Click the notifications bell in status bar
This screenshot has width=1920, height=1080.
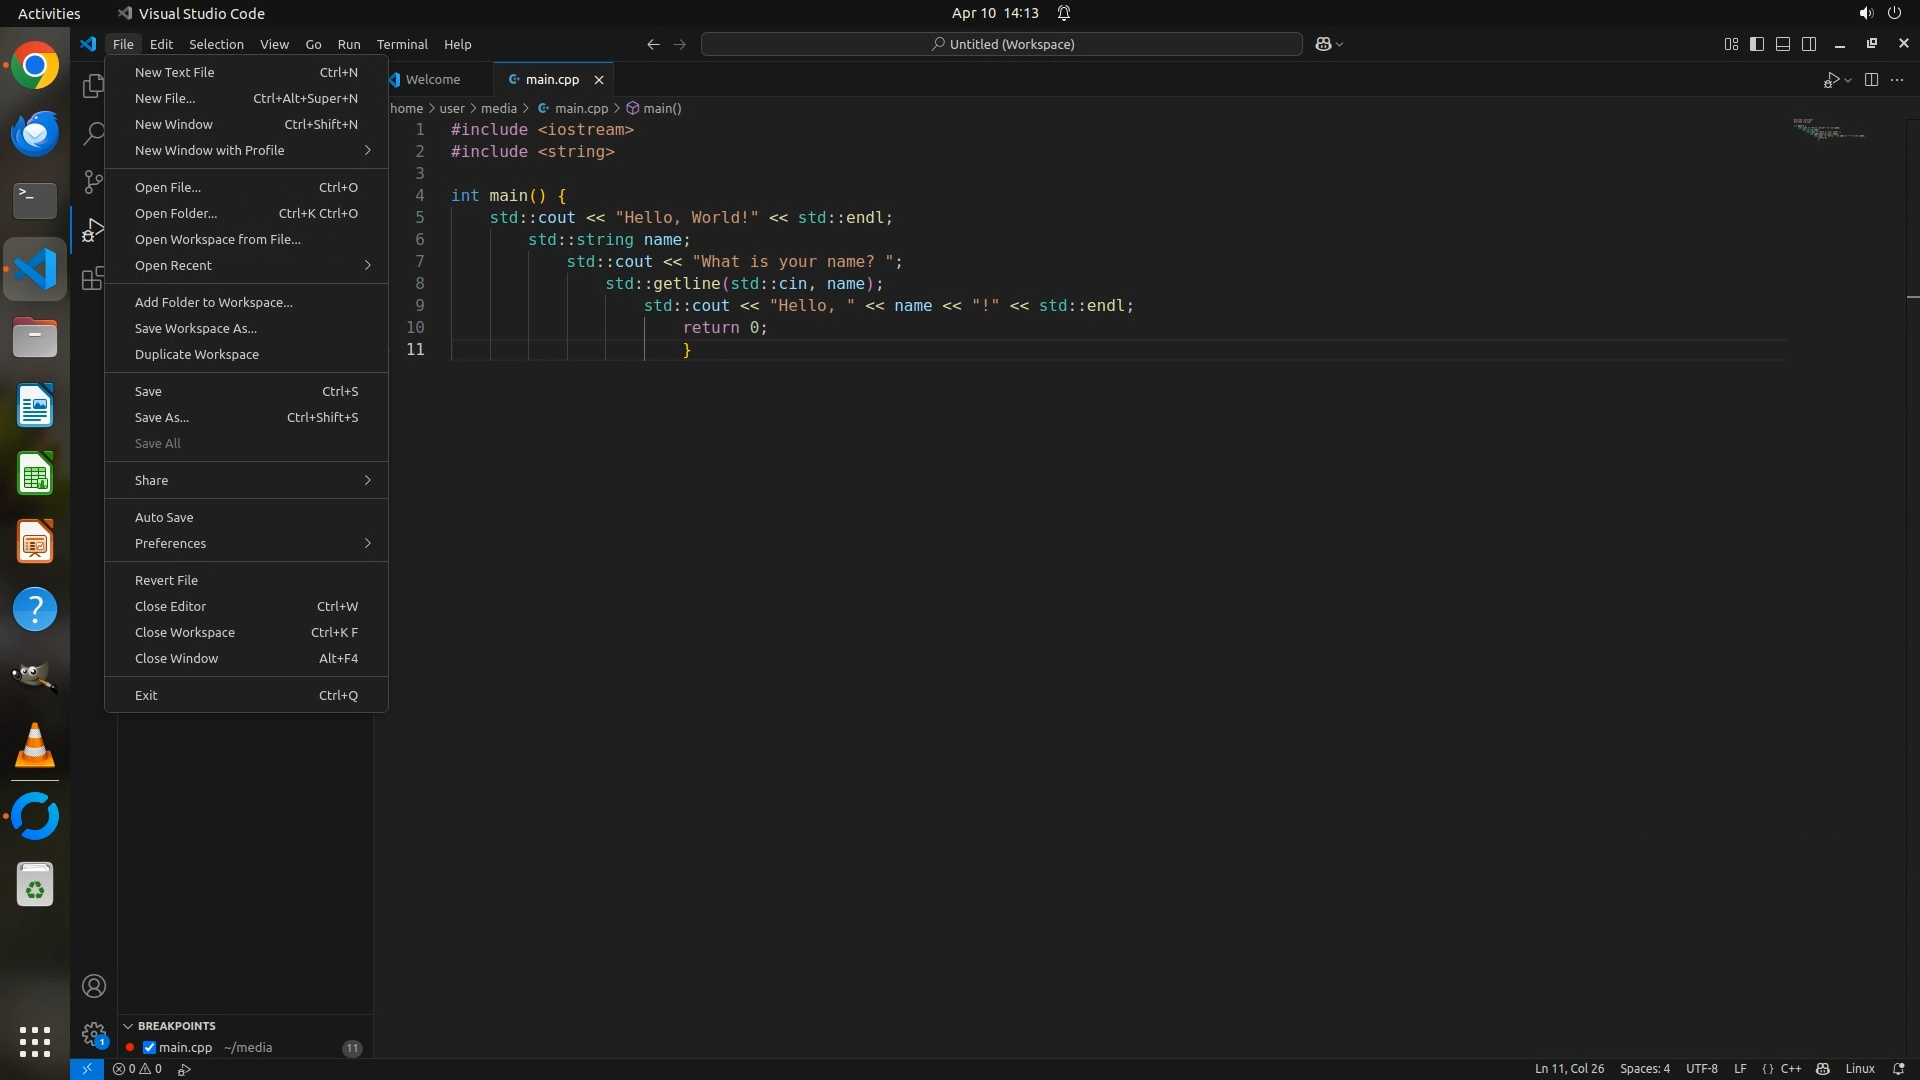click(x=1898, y=1069)
